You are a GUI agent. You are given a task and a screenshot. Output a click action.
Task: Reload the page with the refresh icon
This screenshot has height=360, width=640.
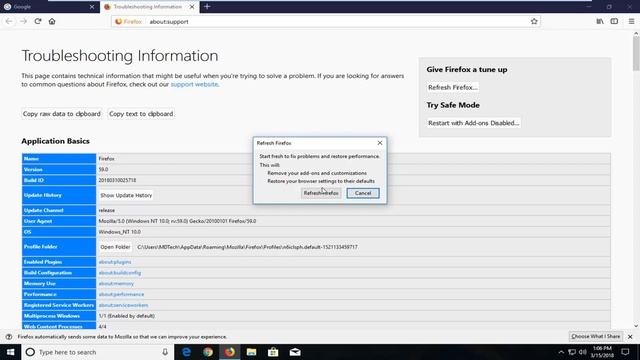[38, 21]
